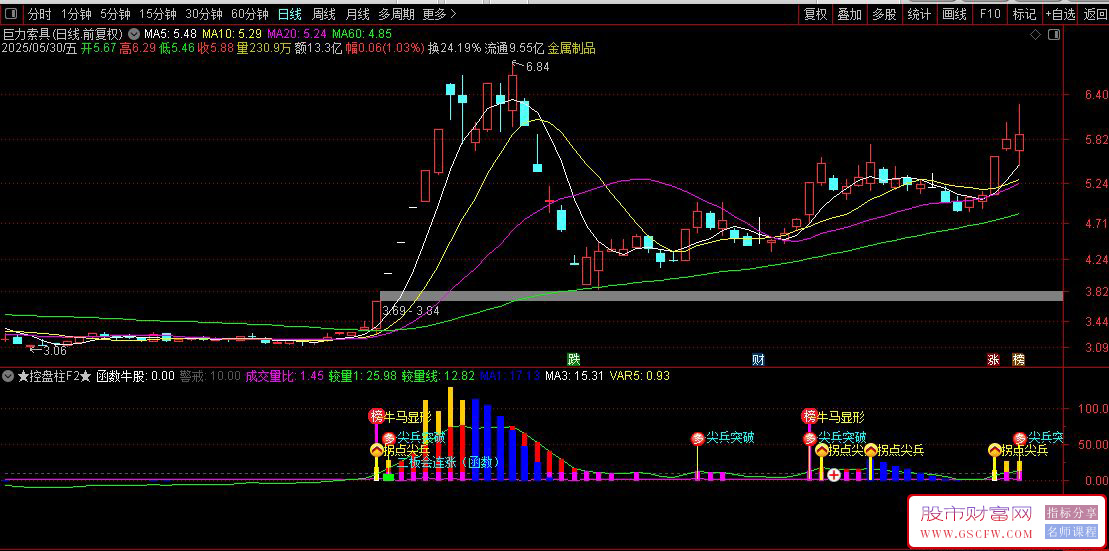Image resolution: width=1109 pixels, height=551 pixels.
Task: Activate the 画线 drawing tool
Action: pyautogui.click(x=954, y=14)
